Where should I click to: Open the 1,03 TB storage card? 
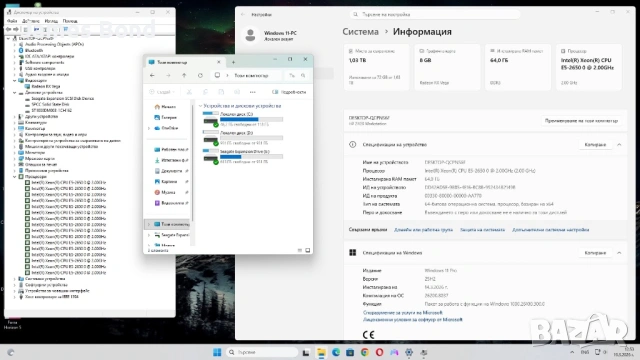click(376, 67)
